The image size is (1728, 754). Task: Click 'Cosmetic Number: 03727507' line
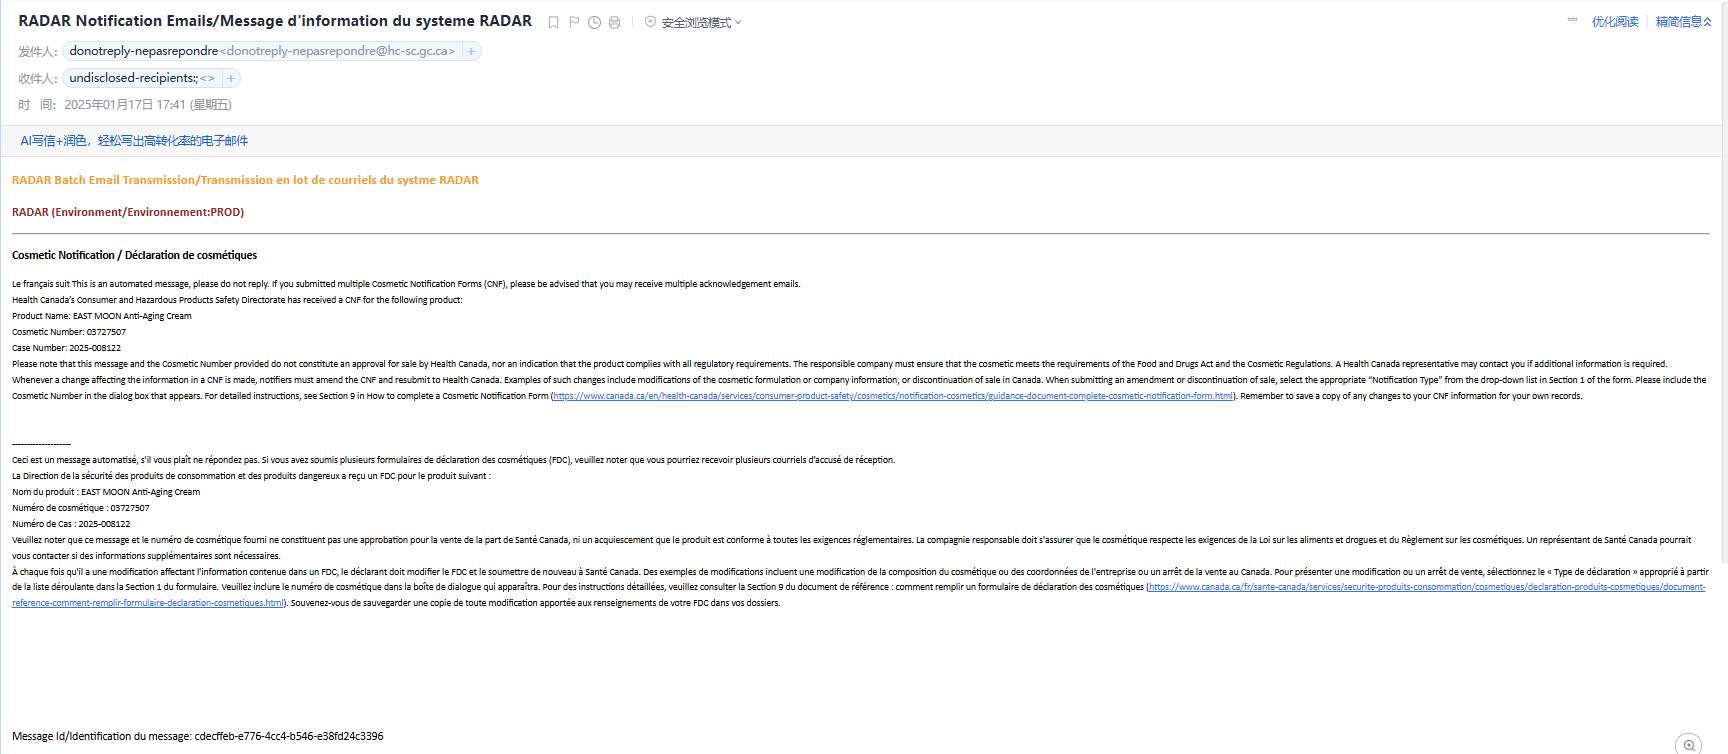(x=69, y=332)
